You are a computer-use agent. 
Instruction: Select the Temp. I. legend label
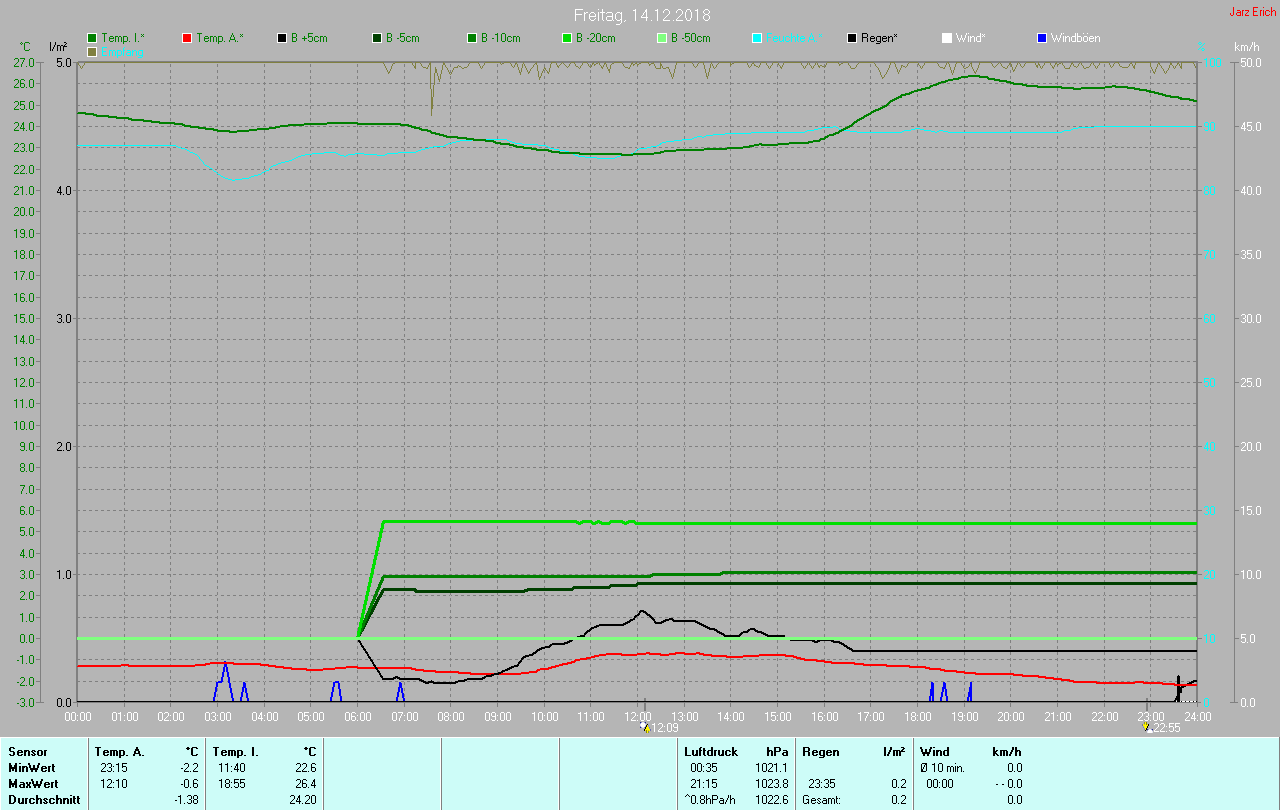coord(122,38)
